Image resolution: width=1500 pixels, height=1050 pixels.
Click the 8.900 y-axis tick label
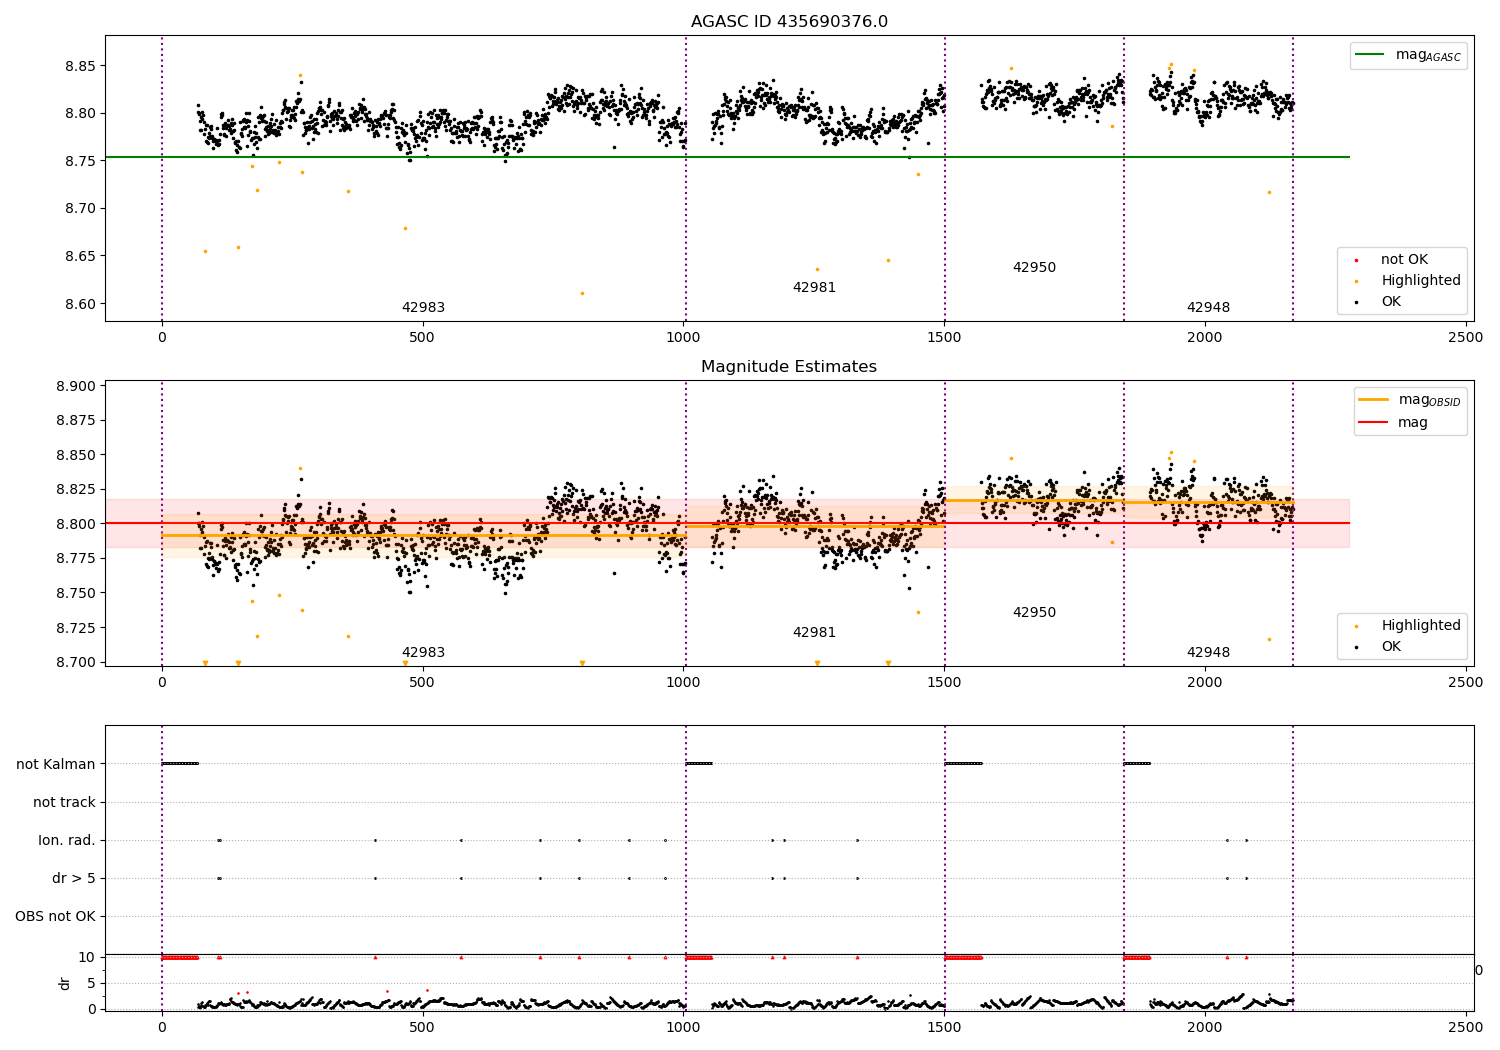point(76,387)
